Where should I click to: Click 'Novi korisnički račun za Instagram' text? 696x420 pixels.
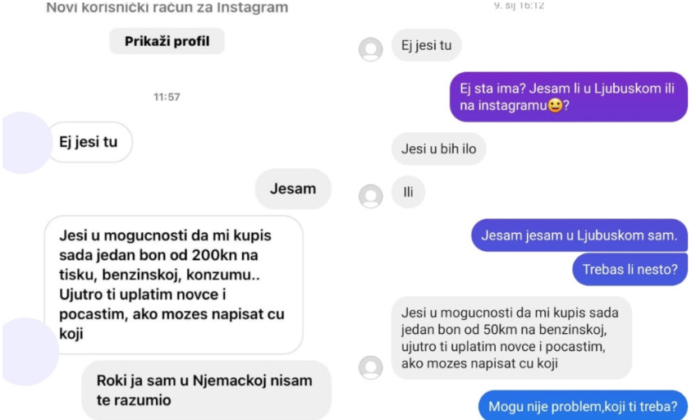(x=167, y=7)
